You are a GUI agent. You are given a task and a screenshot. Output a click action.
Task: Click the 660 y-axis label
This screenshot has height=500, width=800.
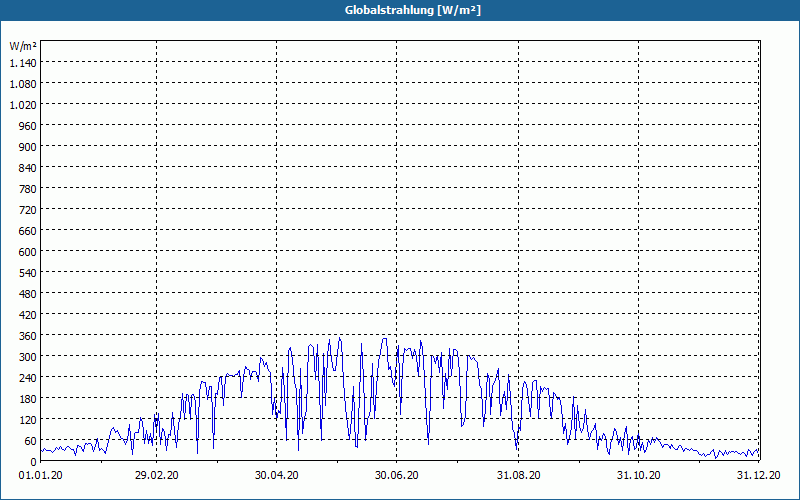pos(29,231)
